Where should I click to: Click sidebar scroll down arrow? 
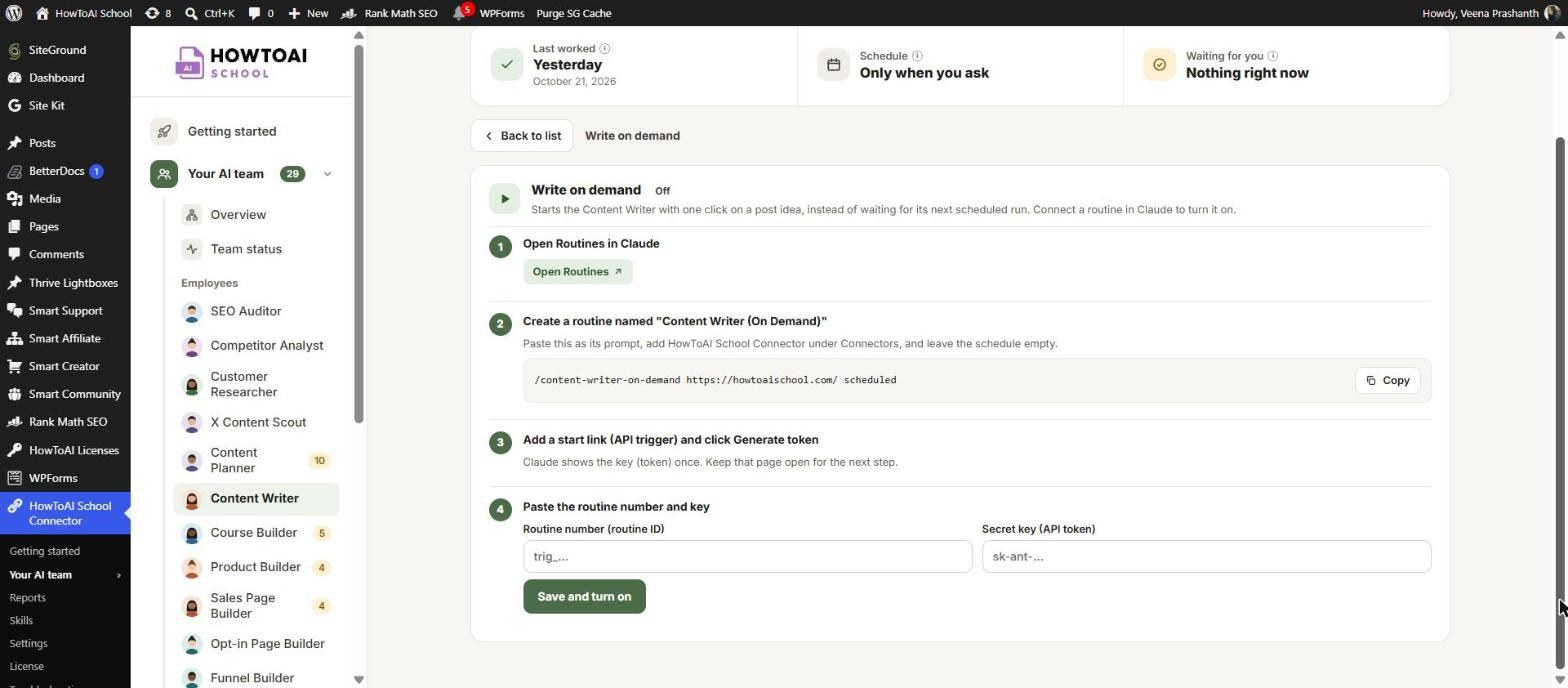click(359, 680)
